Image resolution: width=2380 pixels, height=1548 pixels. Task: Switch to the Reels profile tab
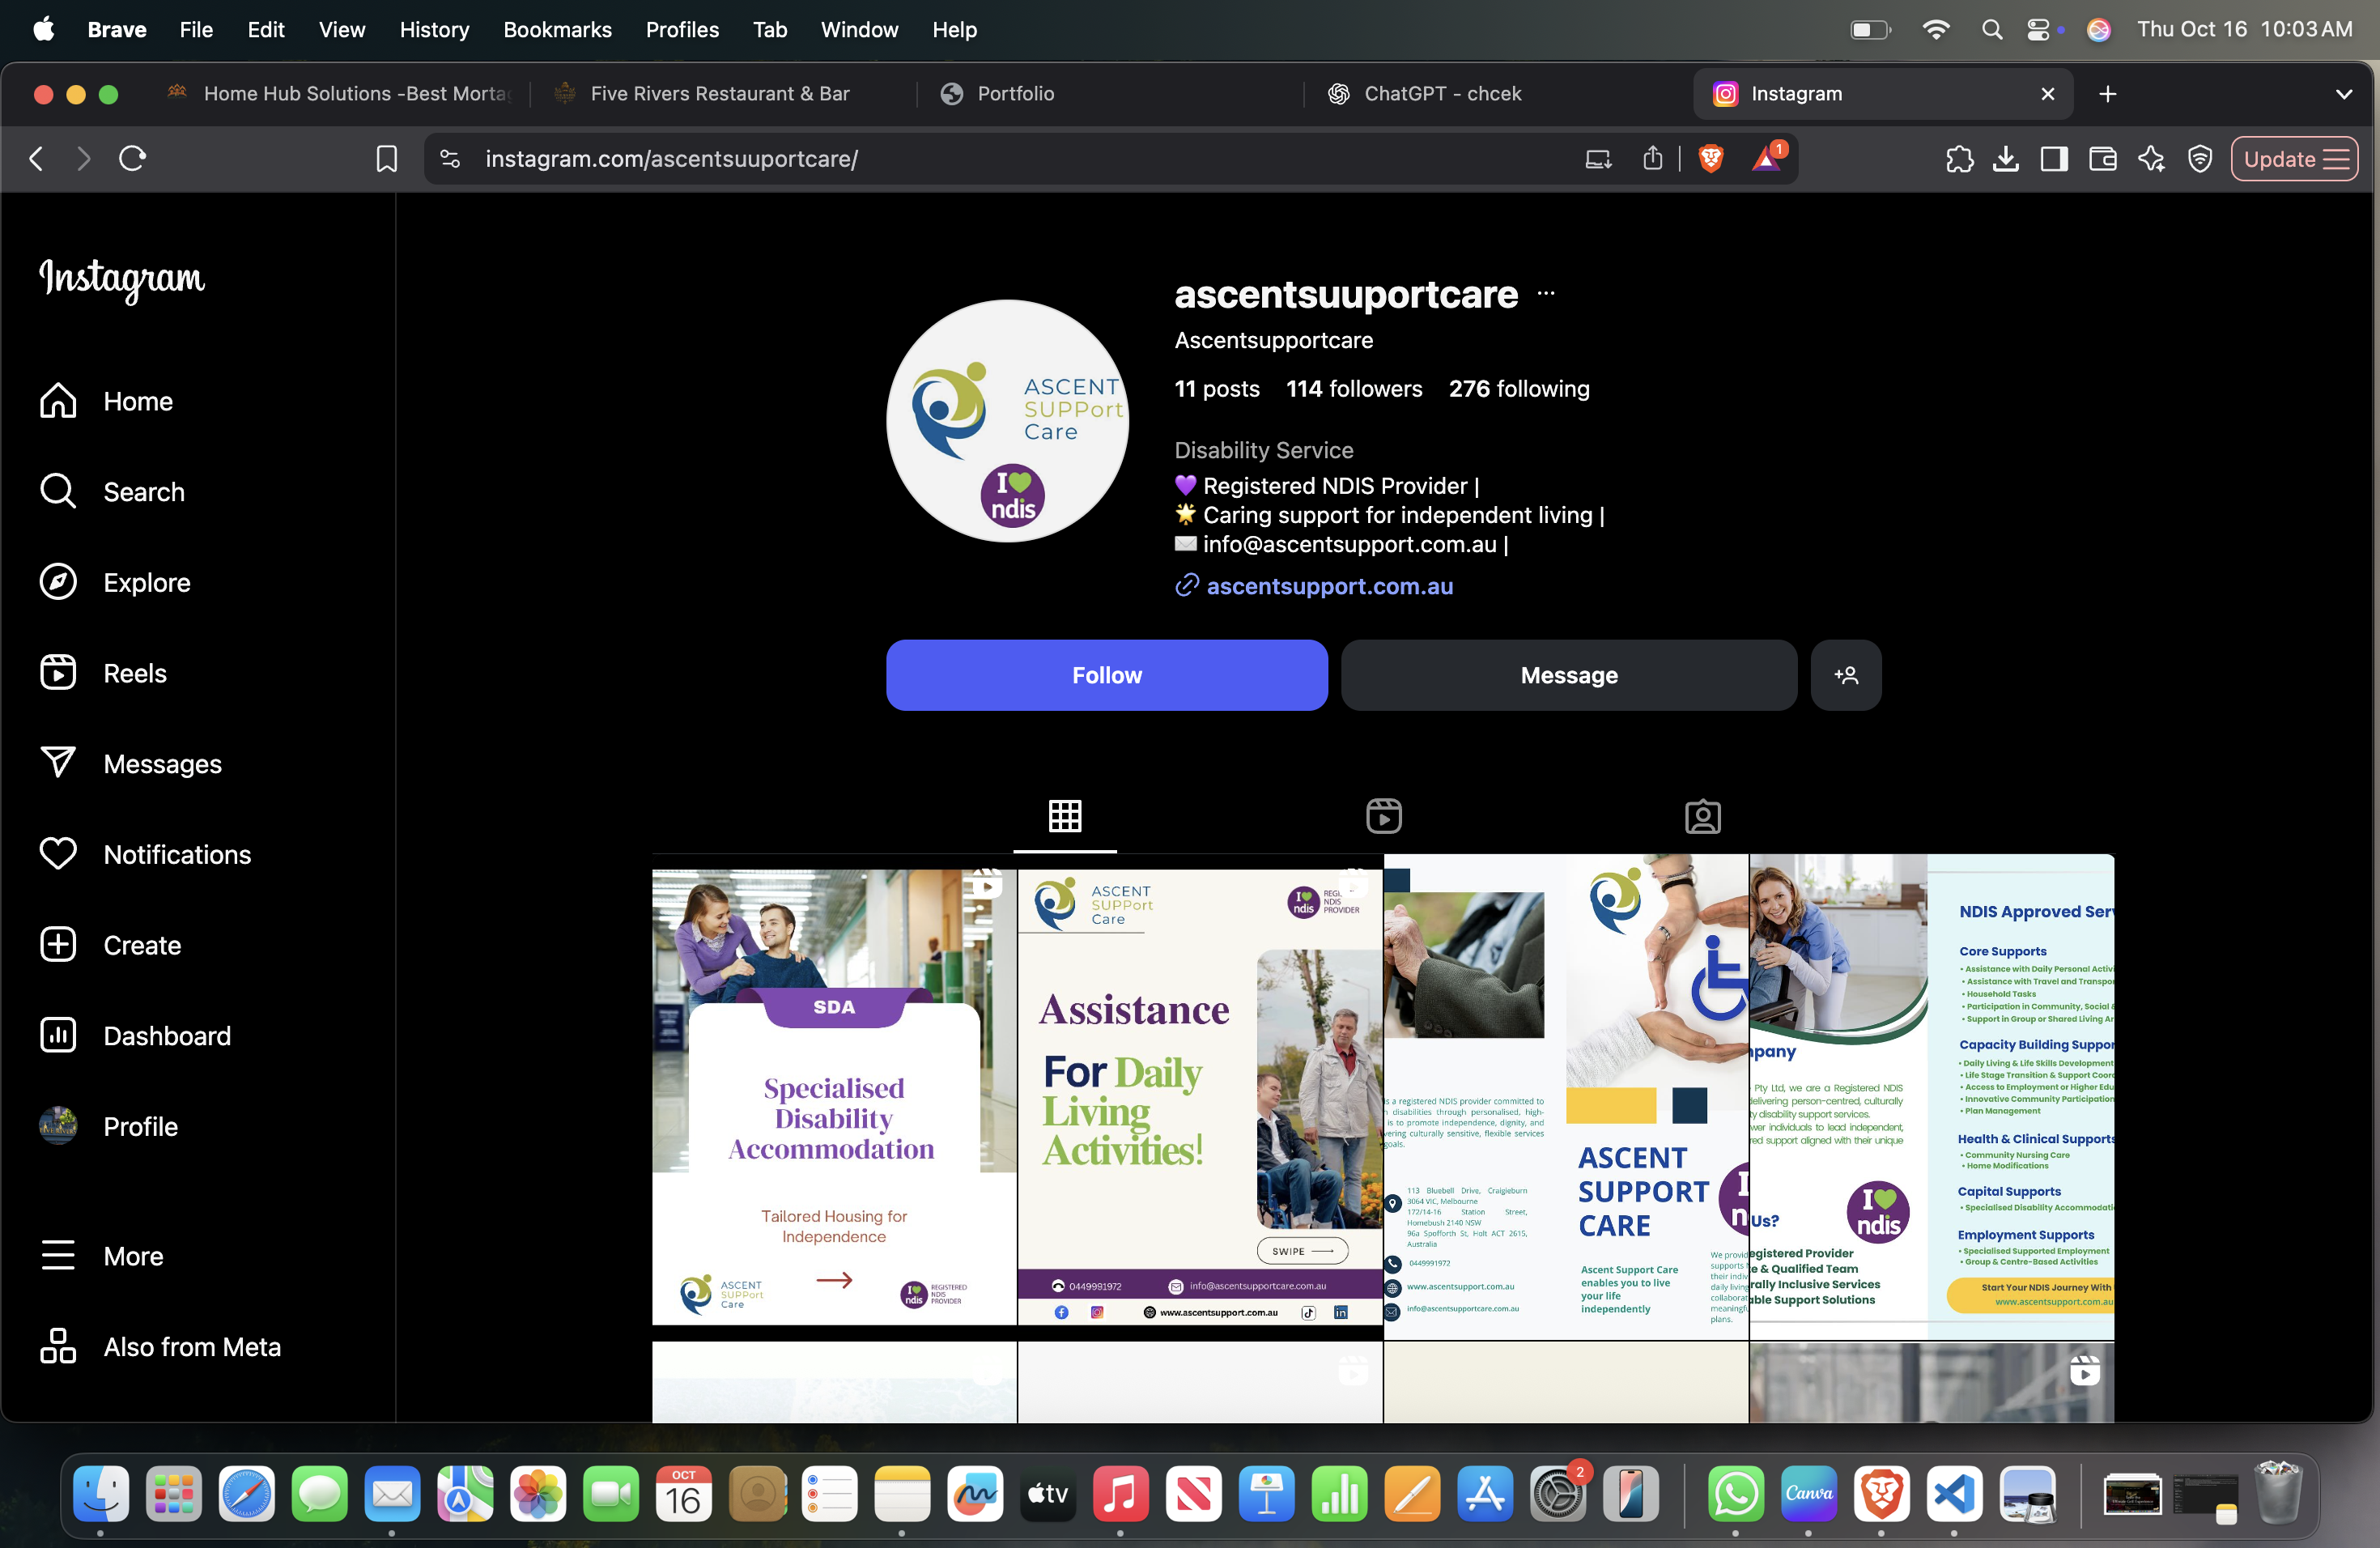coord(1383,816)
